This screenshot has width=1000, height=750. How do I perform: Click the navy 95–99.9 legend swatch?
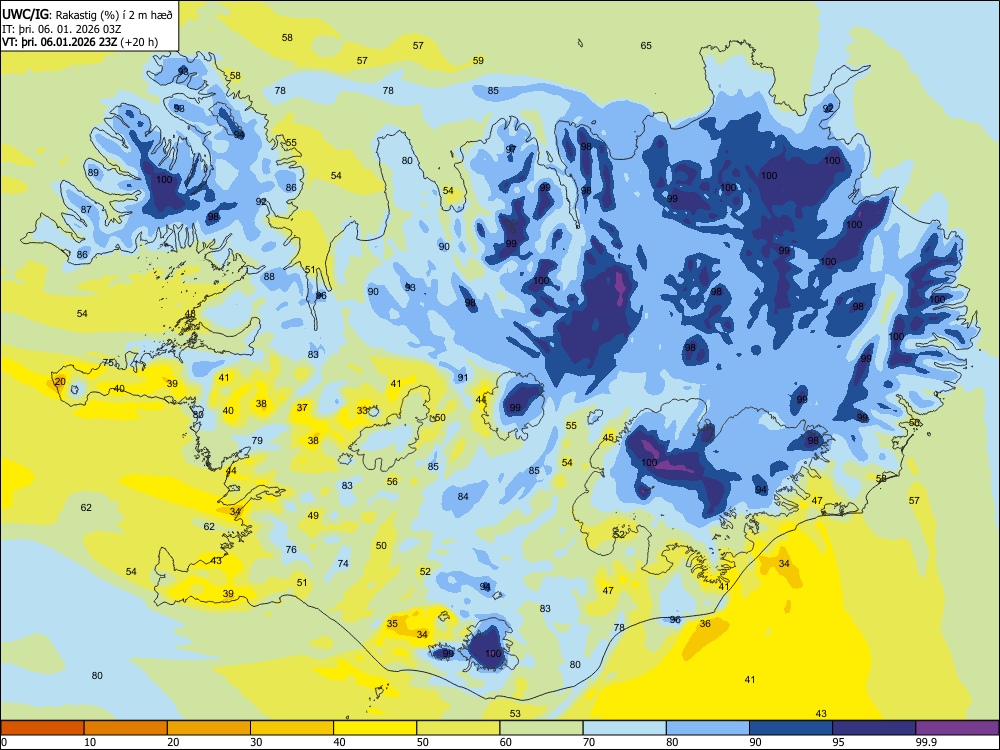[x=874, y=728]
